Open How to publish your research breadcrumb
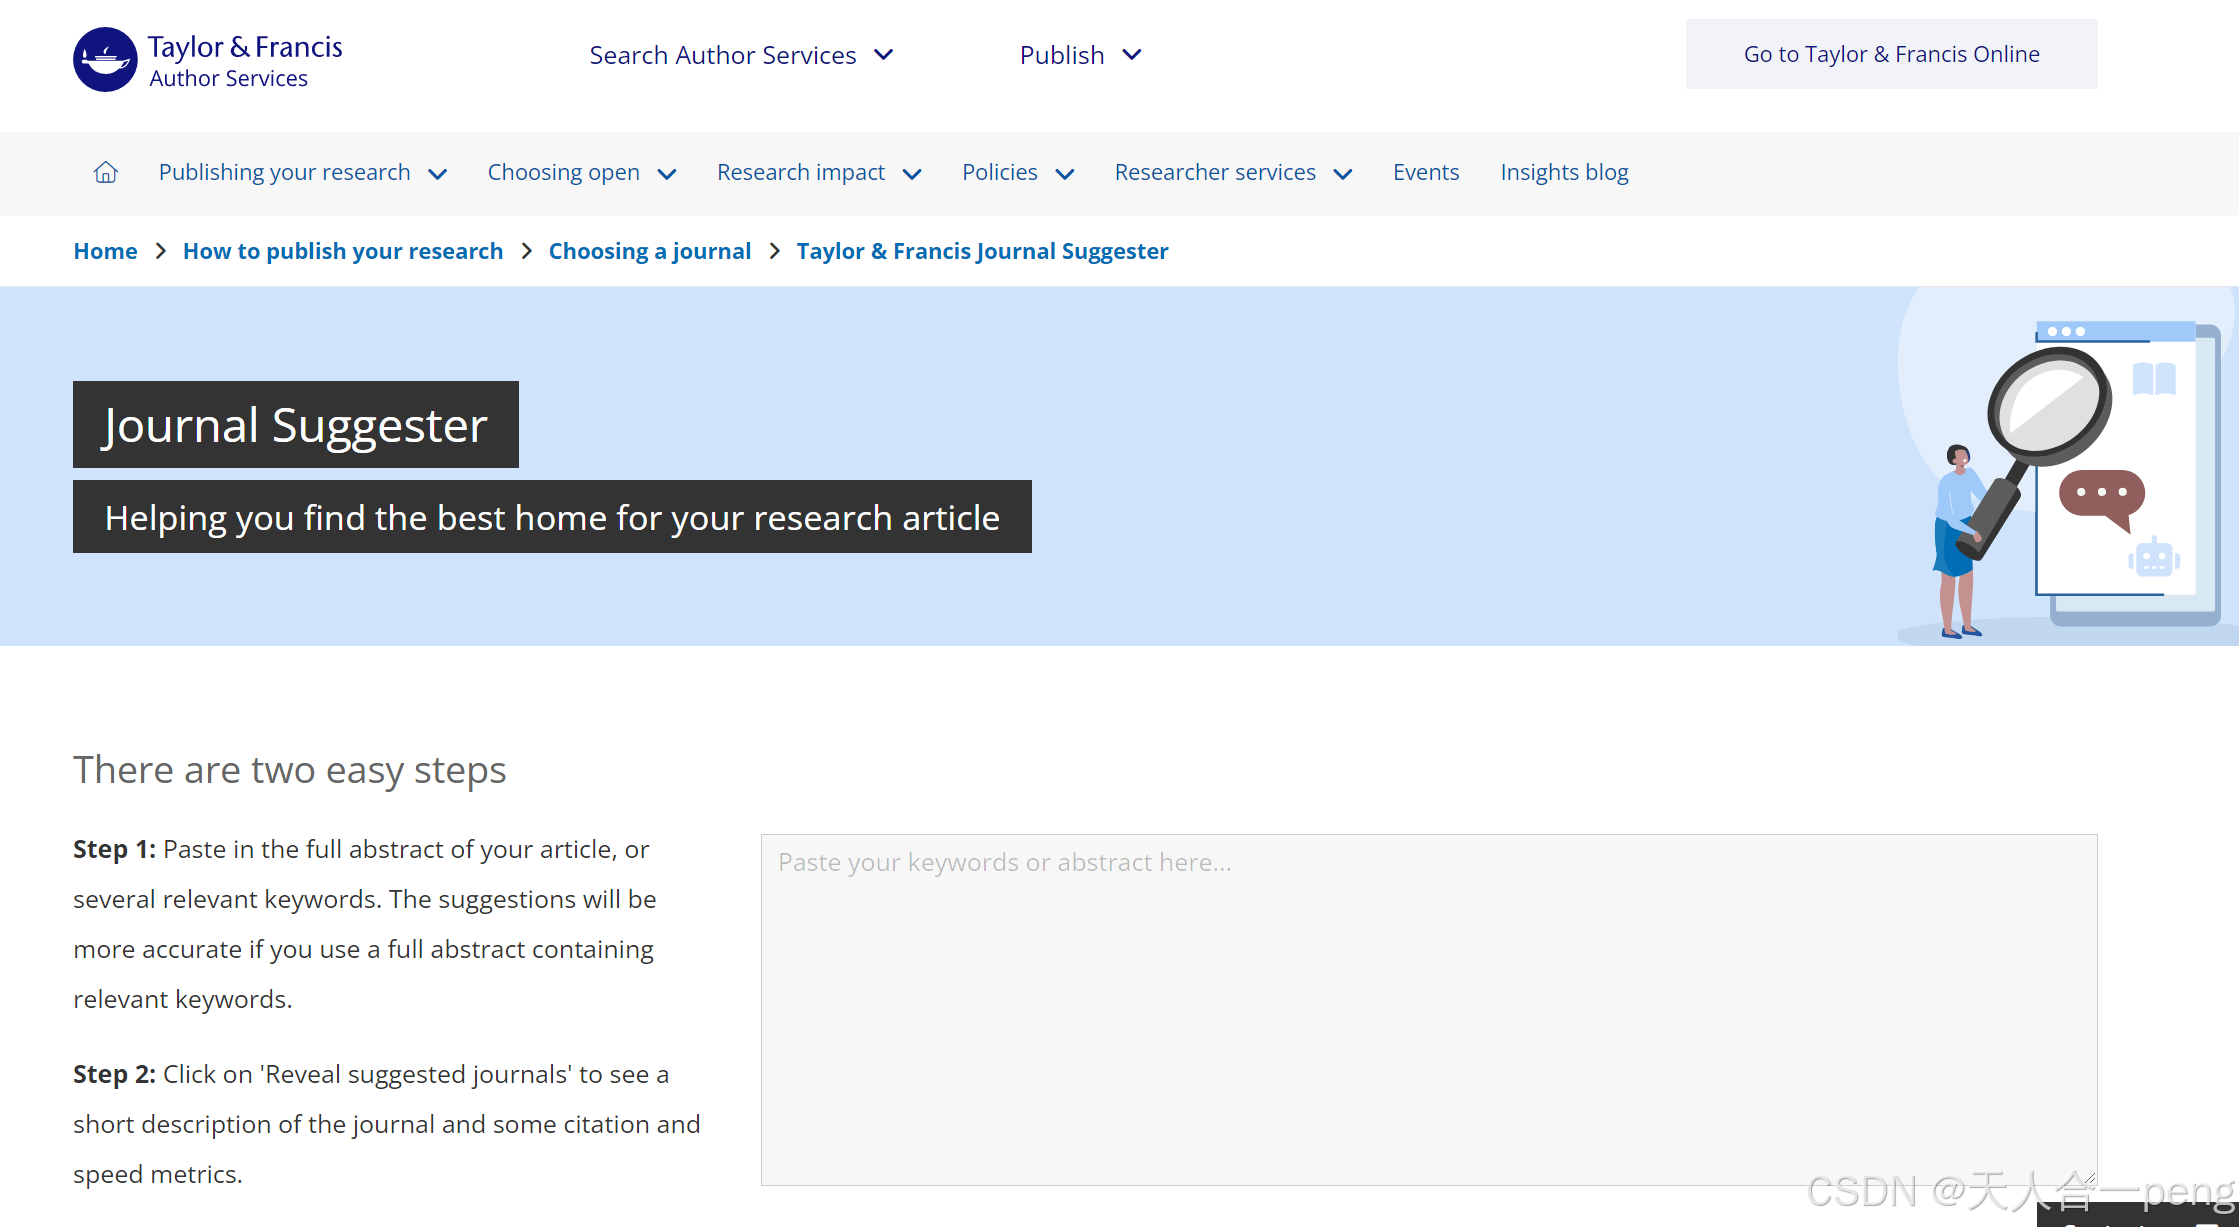This screenshot has width=2239, height=1227. 343,251
